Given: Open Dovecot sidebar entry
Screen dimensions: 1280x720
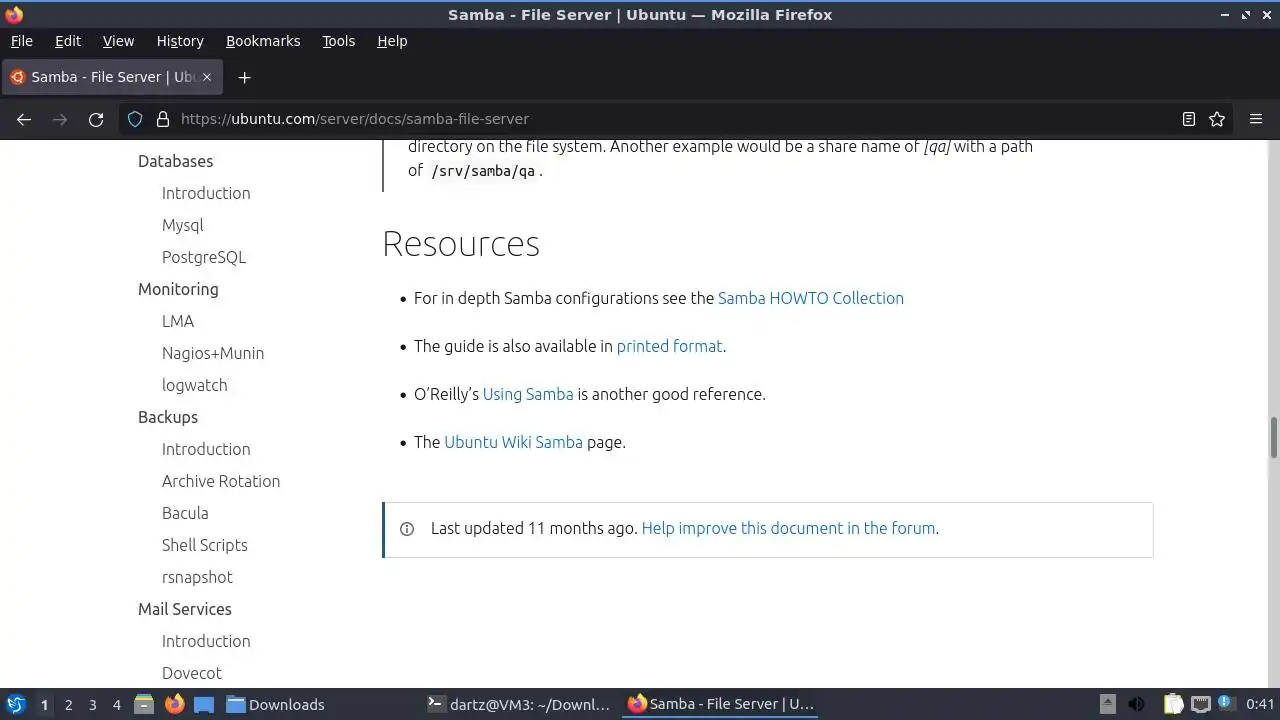Looking at the screenshot, I should [192, 673].
